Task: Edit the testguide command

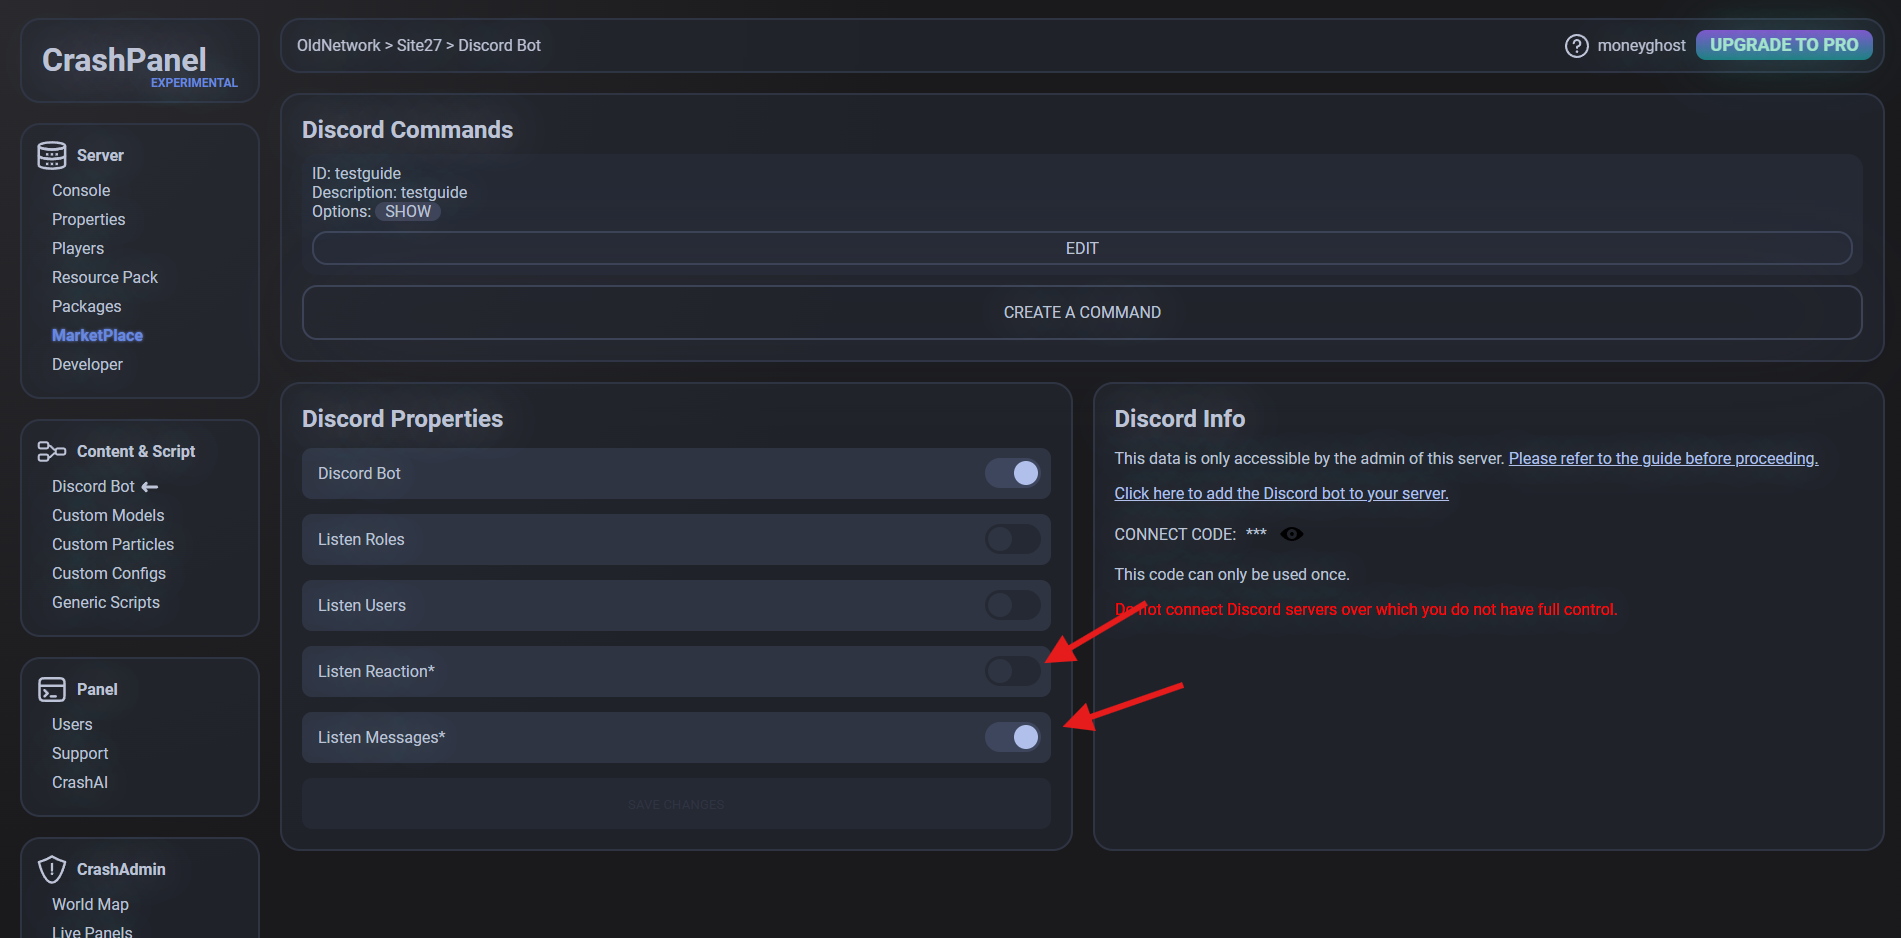Action: click(1082, 248)
